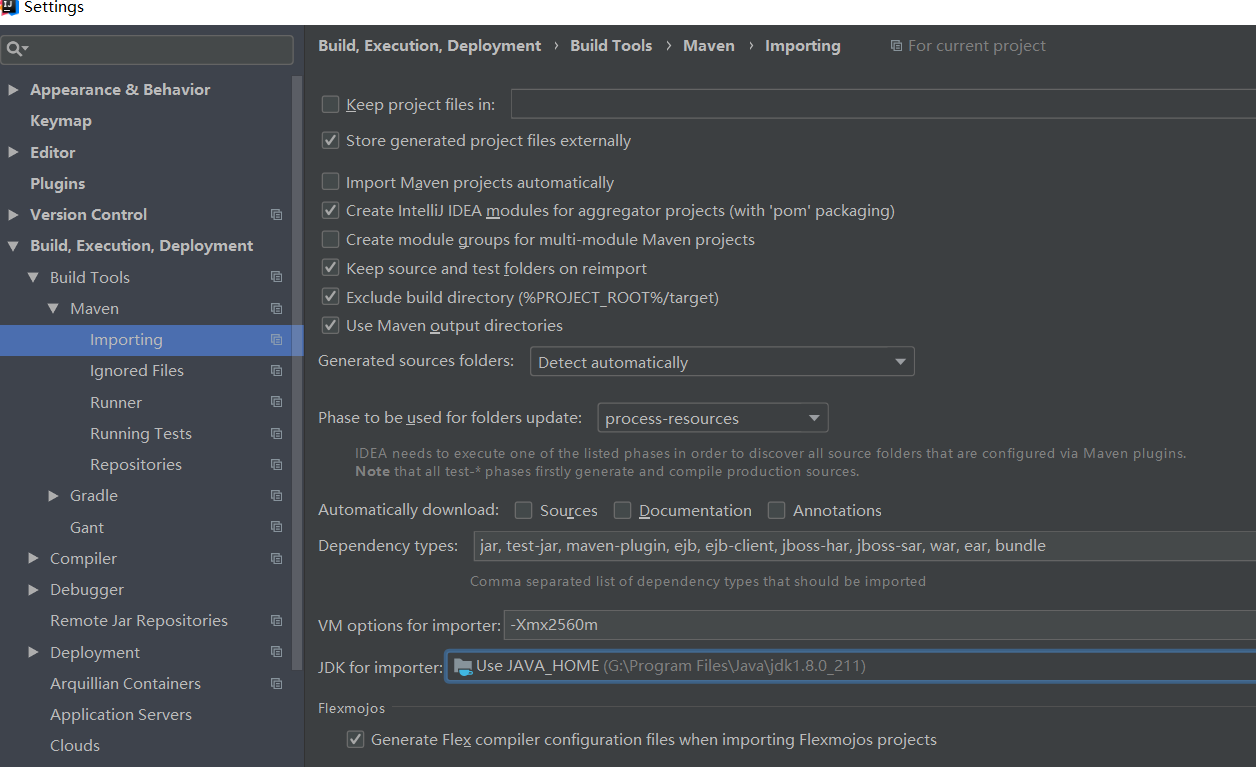
Task: Expand the Compiler tree node
Action: [33, 559]
